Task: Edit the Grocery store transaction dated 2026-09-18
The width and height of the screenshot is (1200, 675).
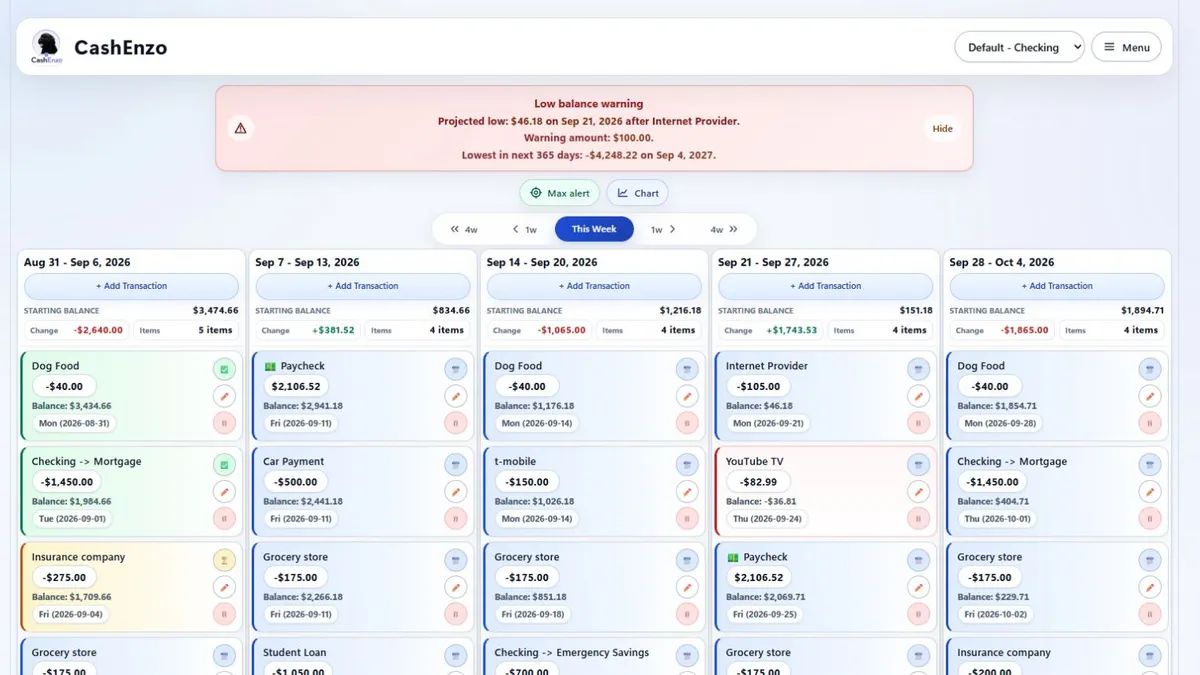Action: pyautogui.click(x=687, y=587)
